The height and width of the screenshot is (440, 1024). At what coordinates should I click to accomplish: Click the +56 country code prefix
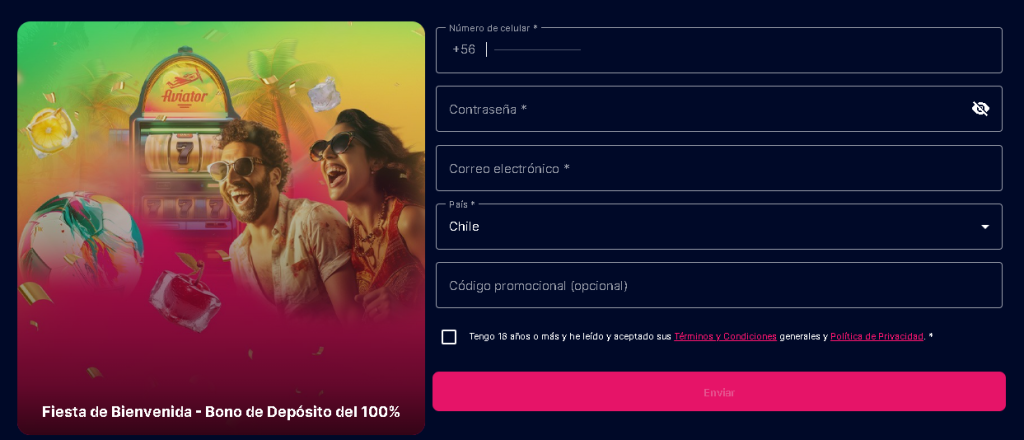coord(464,50)
